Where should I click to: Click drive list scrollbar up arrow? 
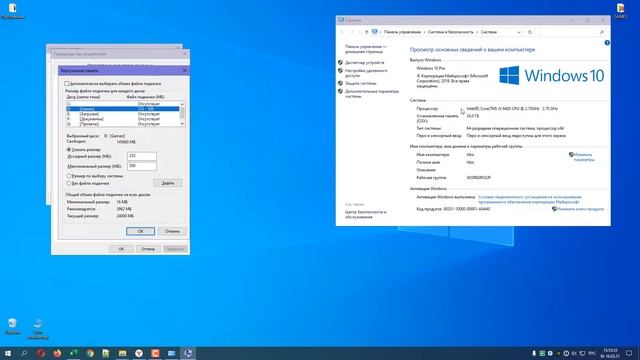pyautogui.click(x=182, y=104)
